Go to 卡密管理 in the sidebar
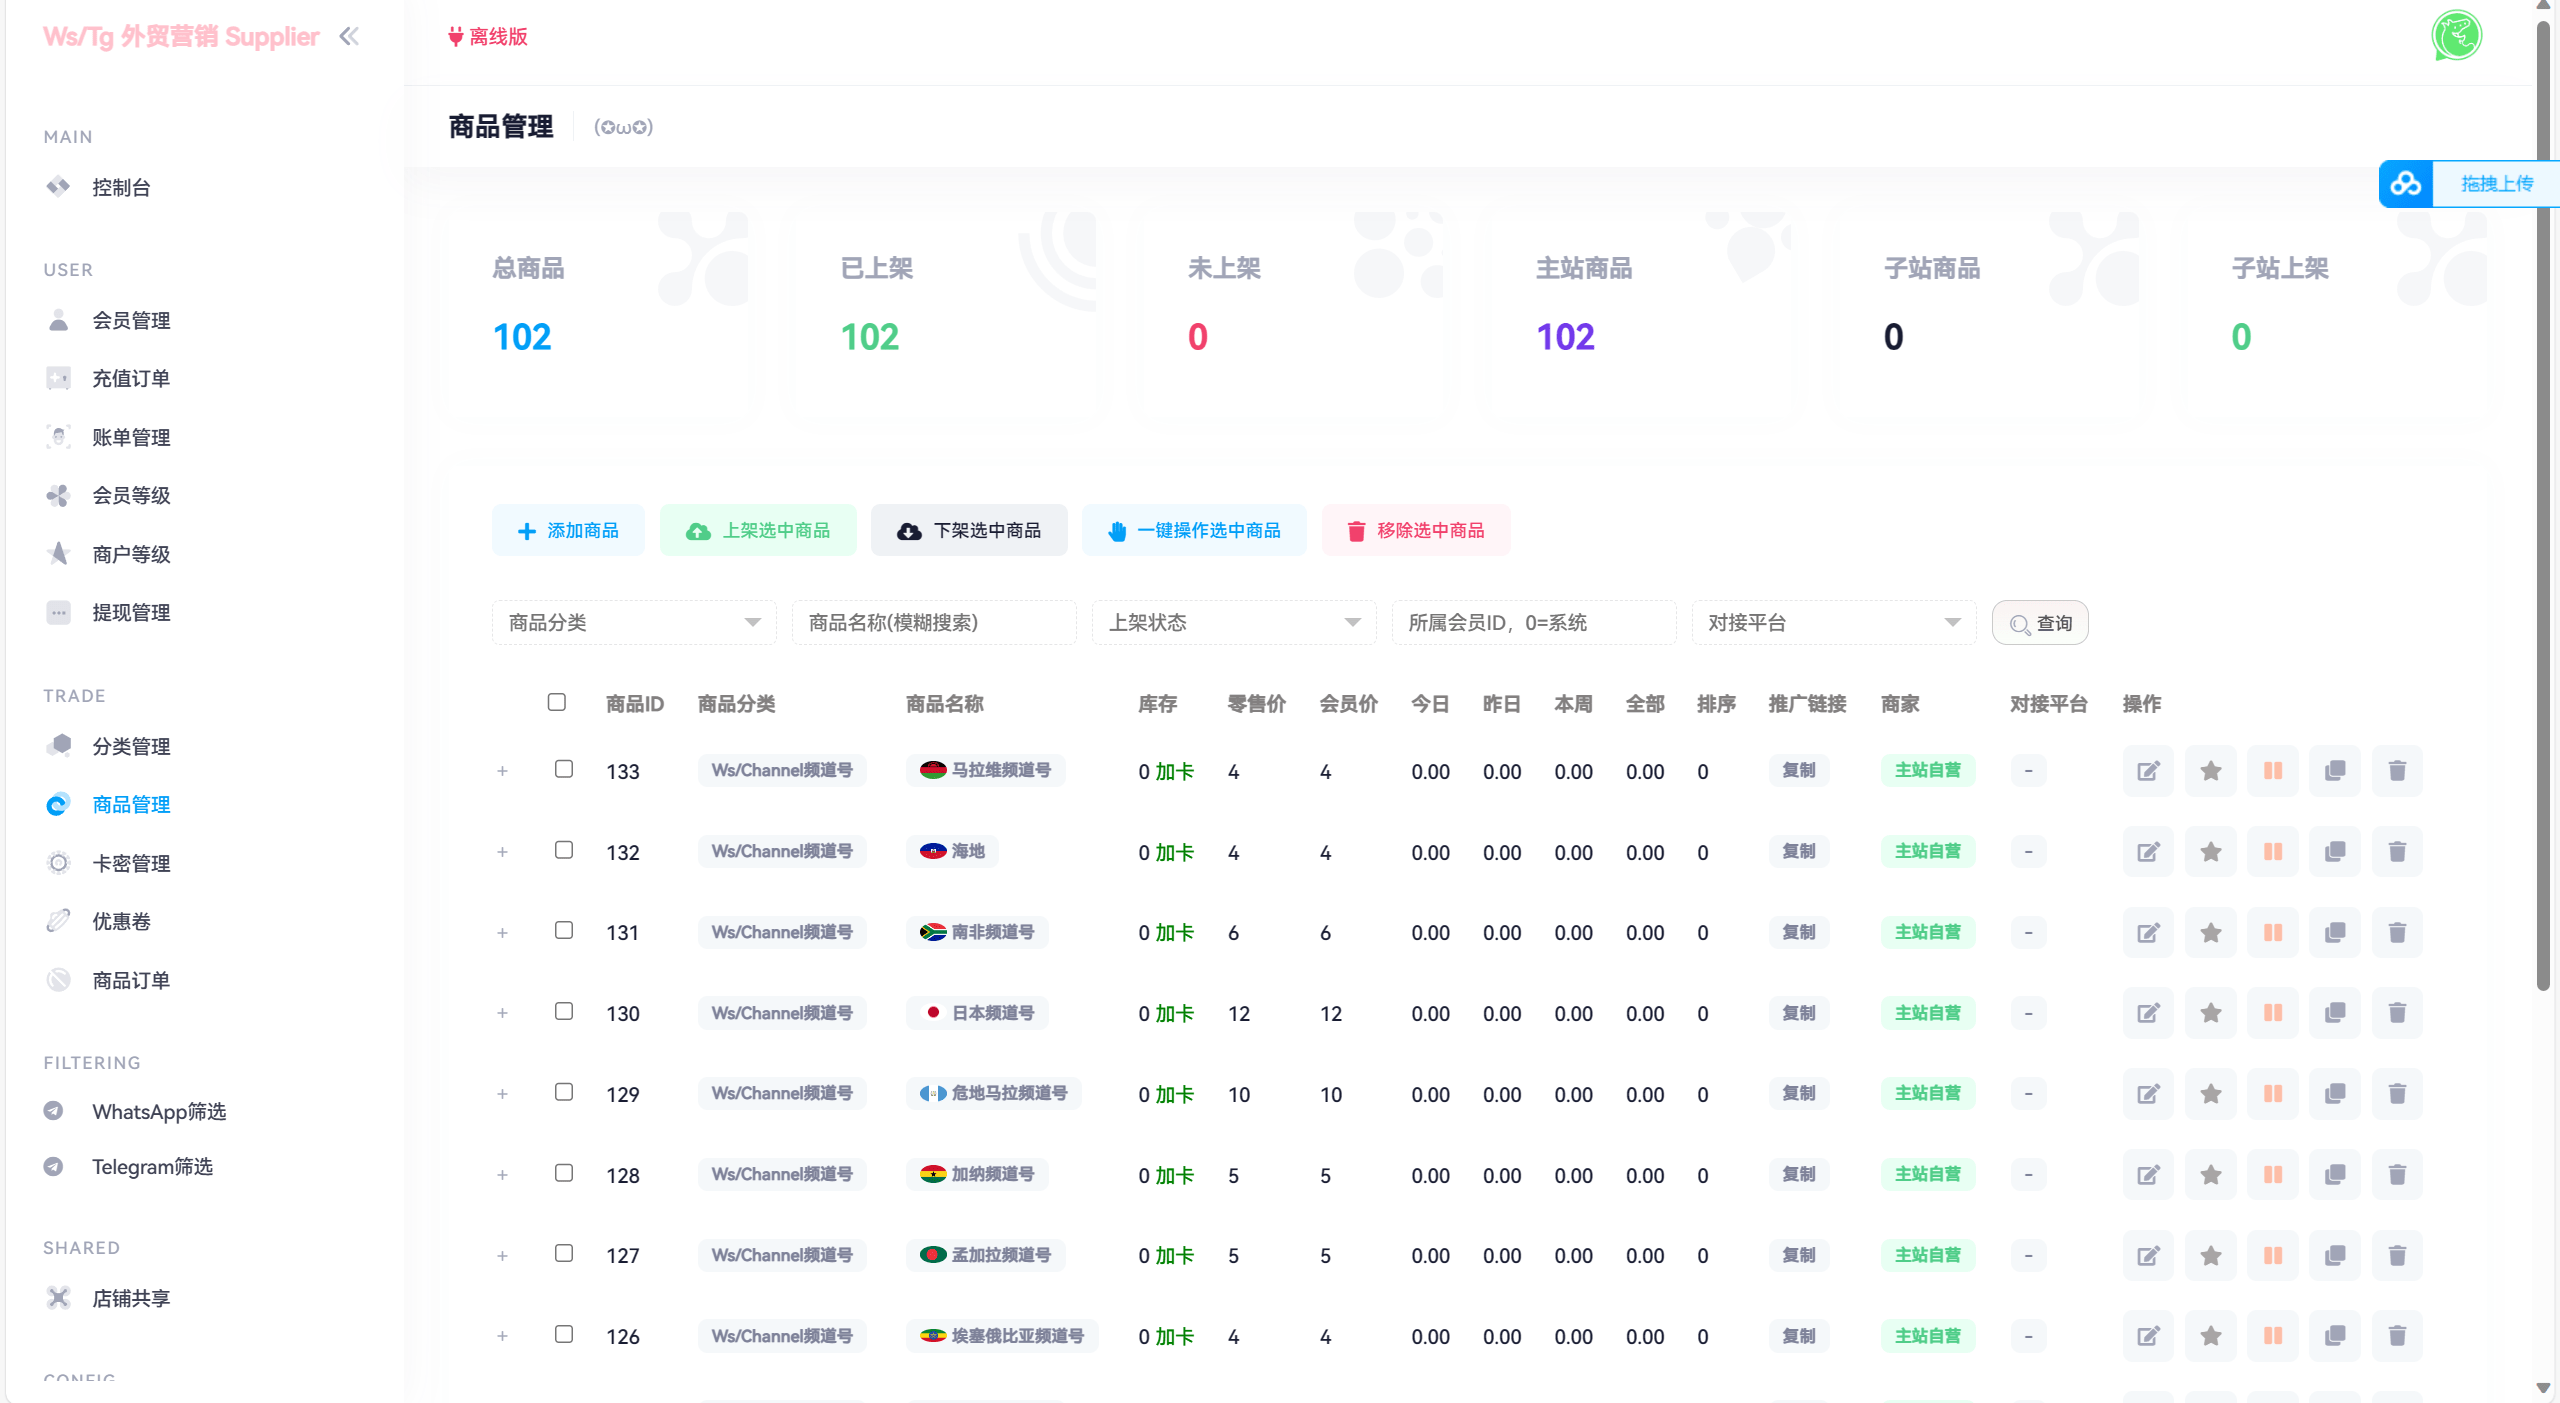Screen dimensions: 2560x1403 click(131, 862)
